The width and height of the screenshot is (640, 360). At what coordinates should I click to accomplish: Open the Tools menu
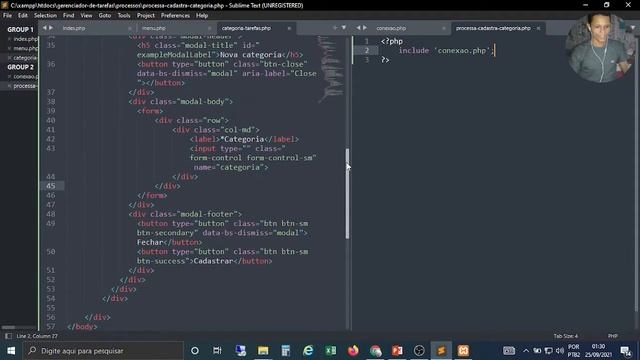click(124, 16)
